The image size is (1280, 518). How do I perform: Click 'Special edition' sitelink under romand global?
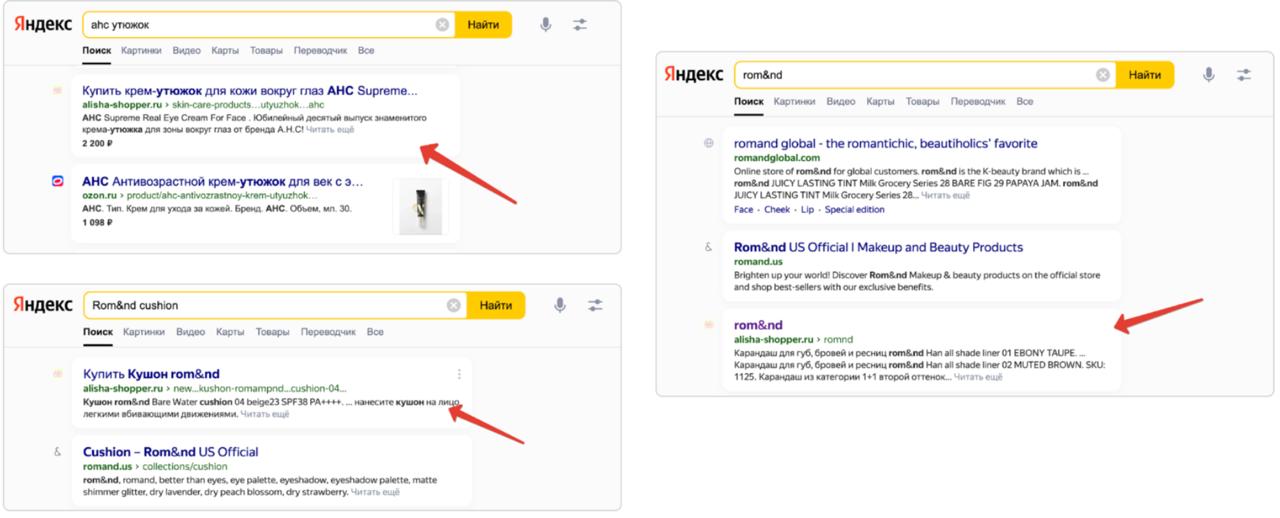click(854, 210)
